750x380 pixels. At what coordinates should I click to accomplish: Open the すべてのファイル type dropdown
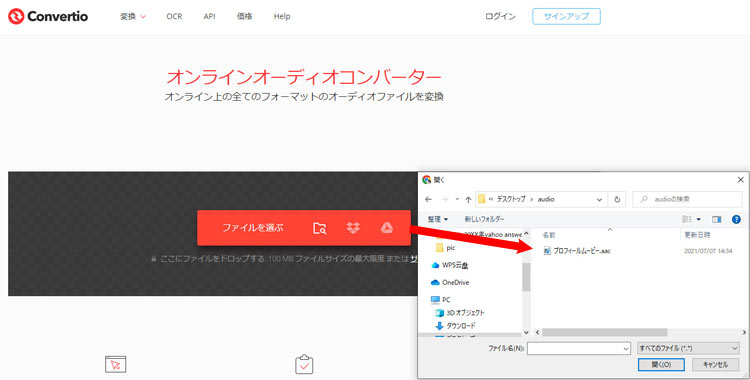689,348
